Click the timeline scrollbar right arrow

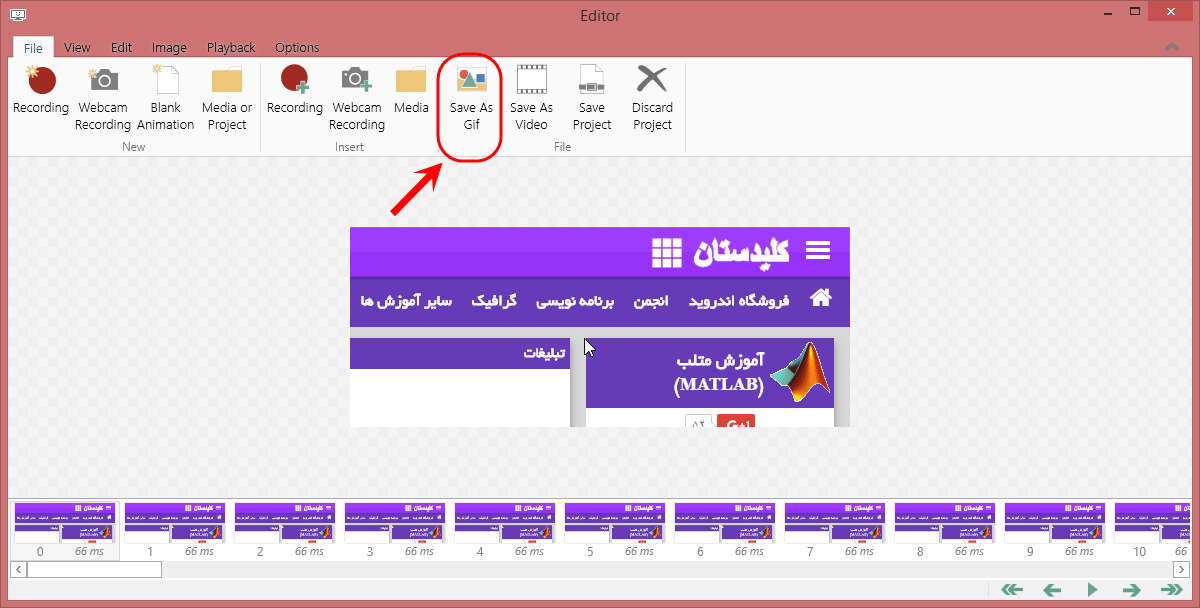coord(1181,569)
